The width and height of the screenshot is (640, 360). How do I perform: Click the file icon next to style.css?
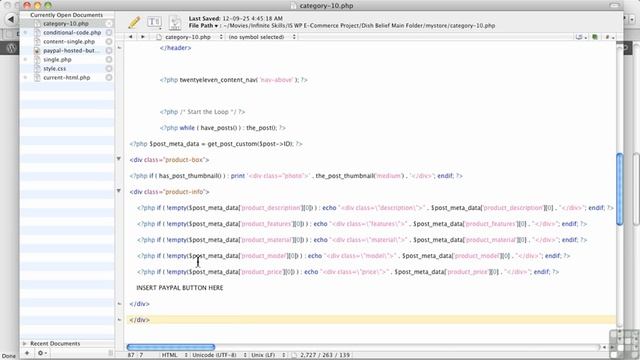[37, 69]
